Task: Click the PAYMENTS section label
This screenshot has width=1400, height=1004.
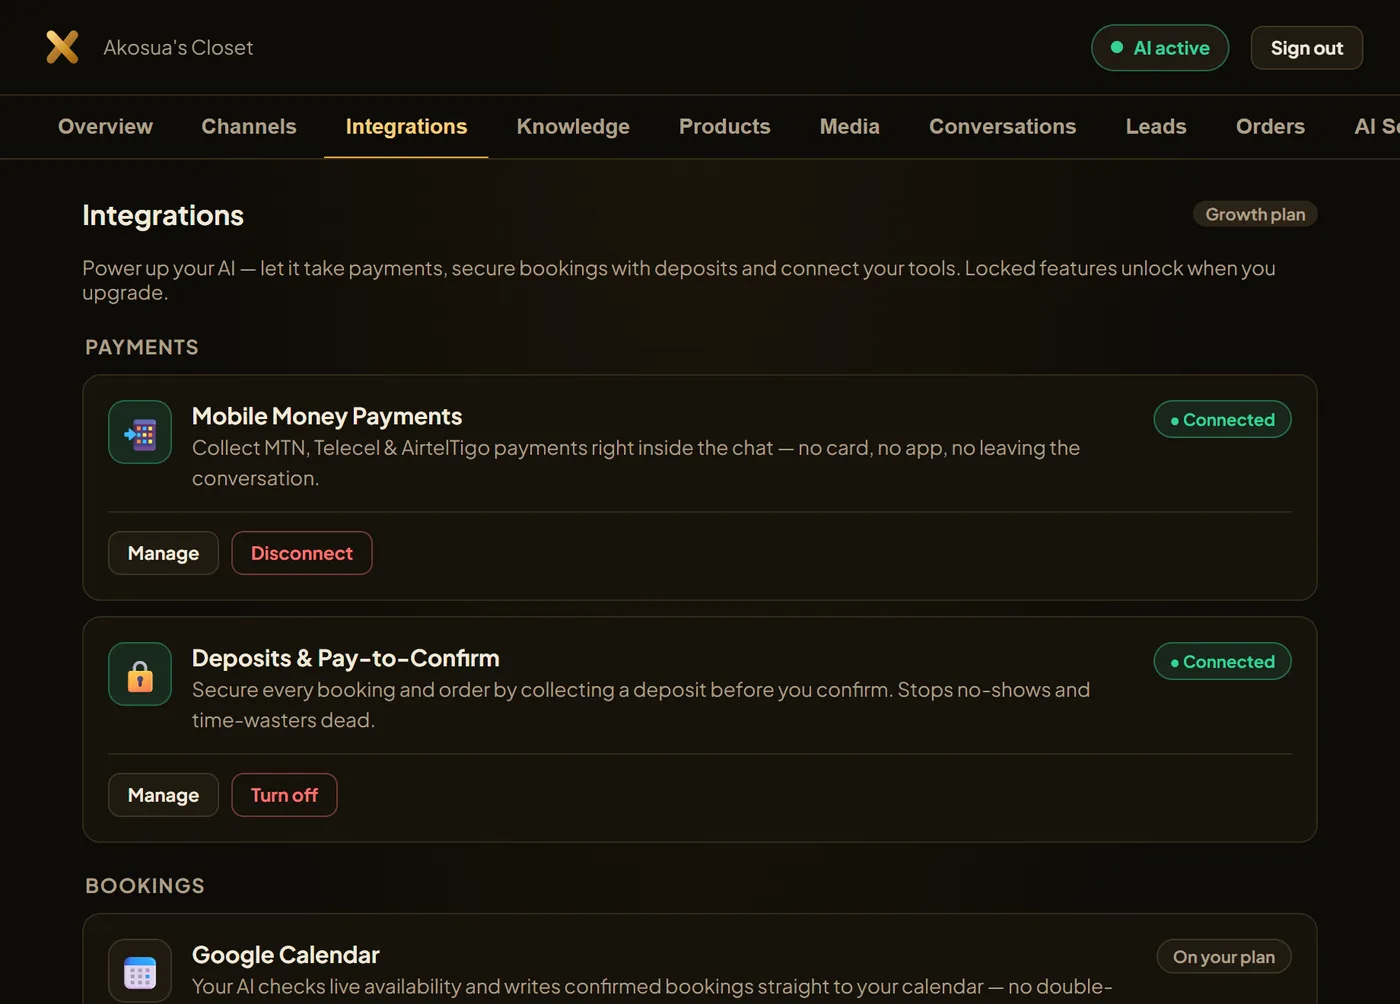Action: (142, 347)
